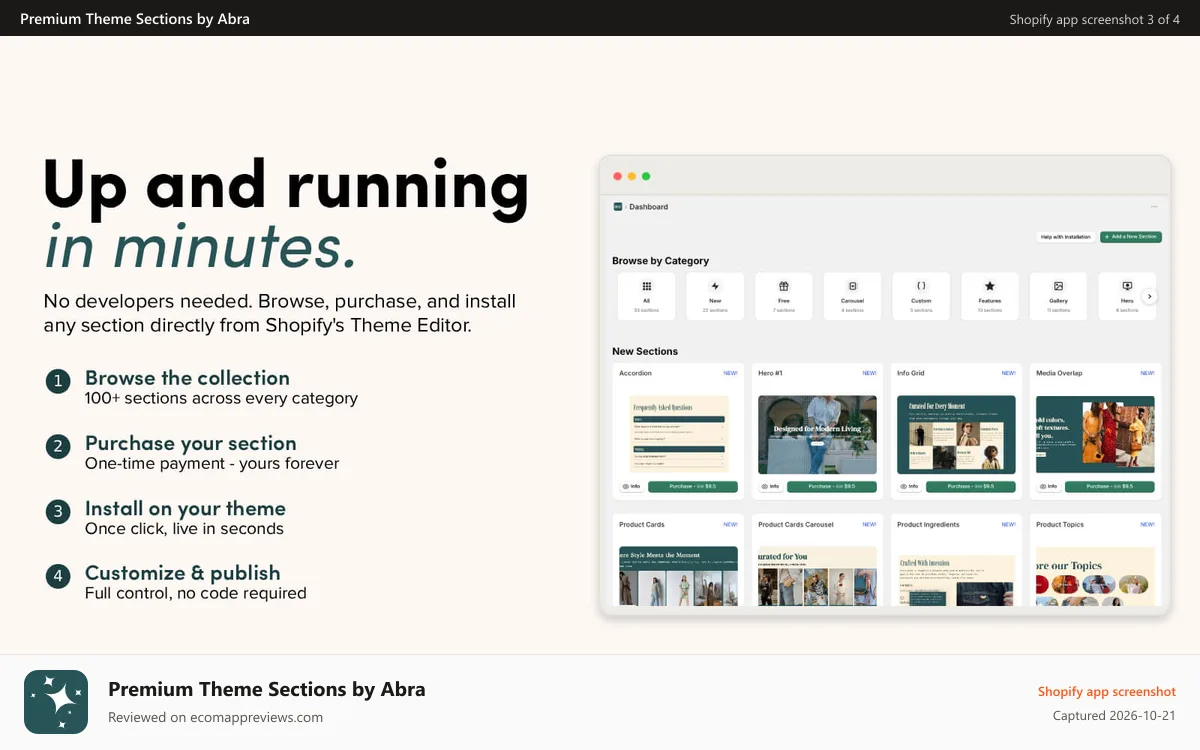Open the Hero #1 preview thumbnail
Image resolution: width=1200 pixels, height=750 pixels.
coord(817,435)
